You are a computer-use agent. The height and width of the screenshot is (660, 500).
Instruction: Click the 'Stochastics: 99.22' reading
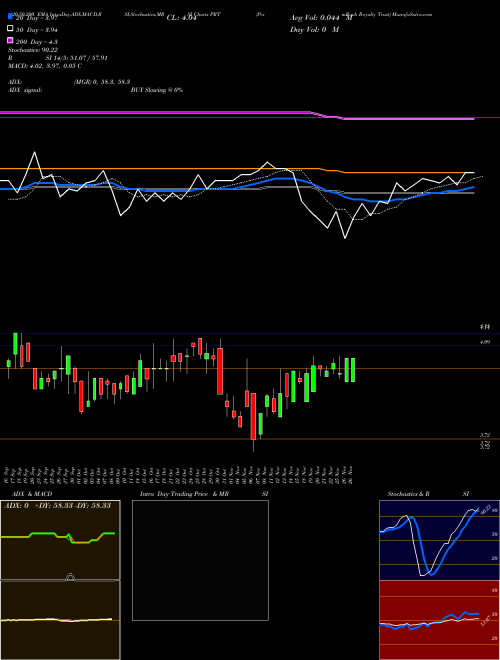point(33,50)
